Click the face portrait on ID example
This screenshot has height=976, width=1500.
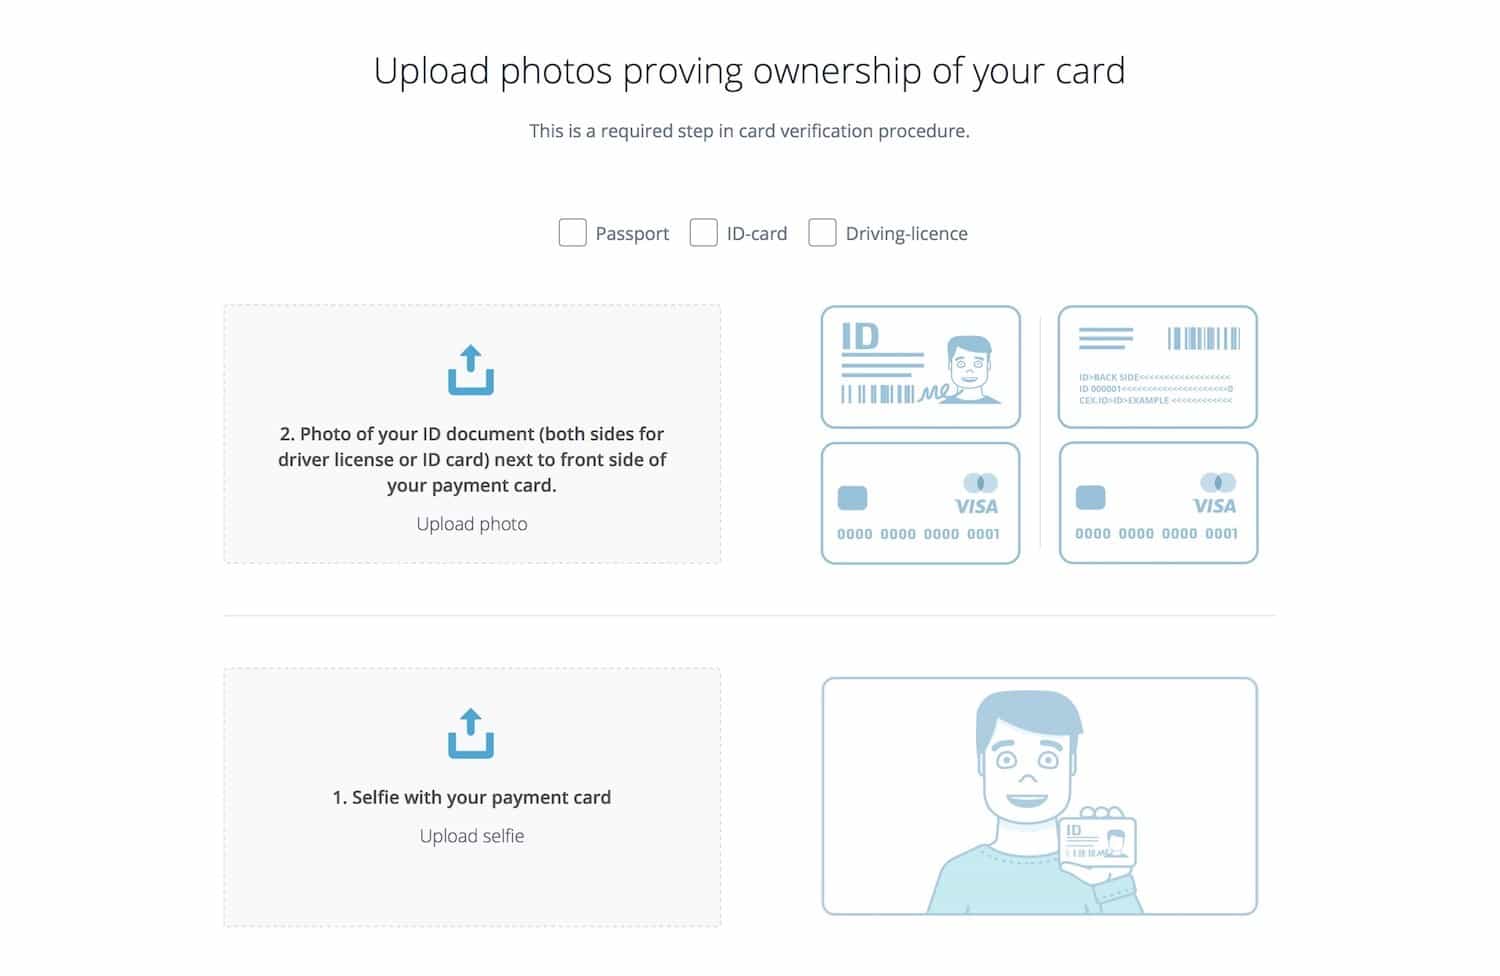click(x=970, y=369)
